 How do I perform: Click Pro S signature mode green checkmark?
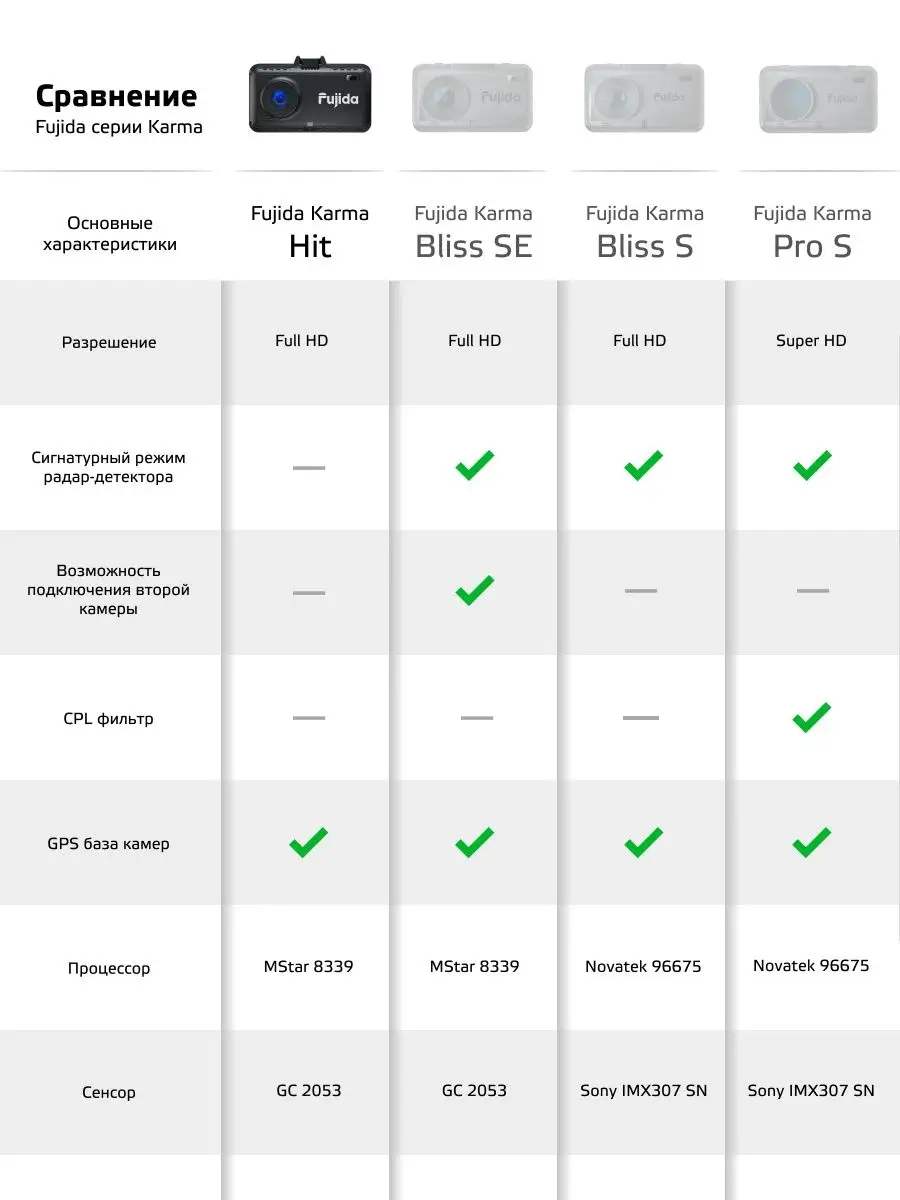[812, 465]
